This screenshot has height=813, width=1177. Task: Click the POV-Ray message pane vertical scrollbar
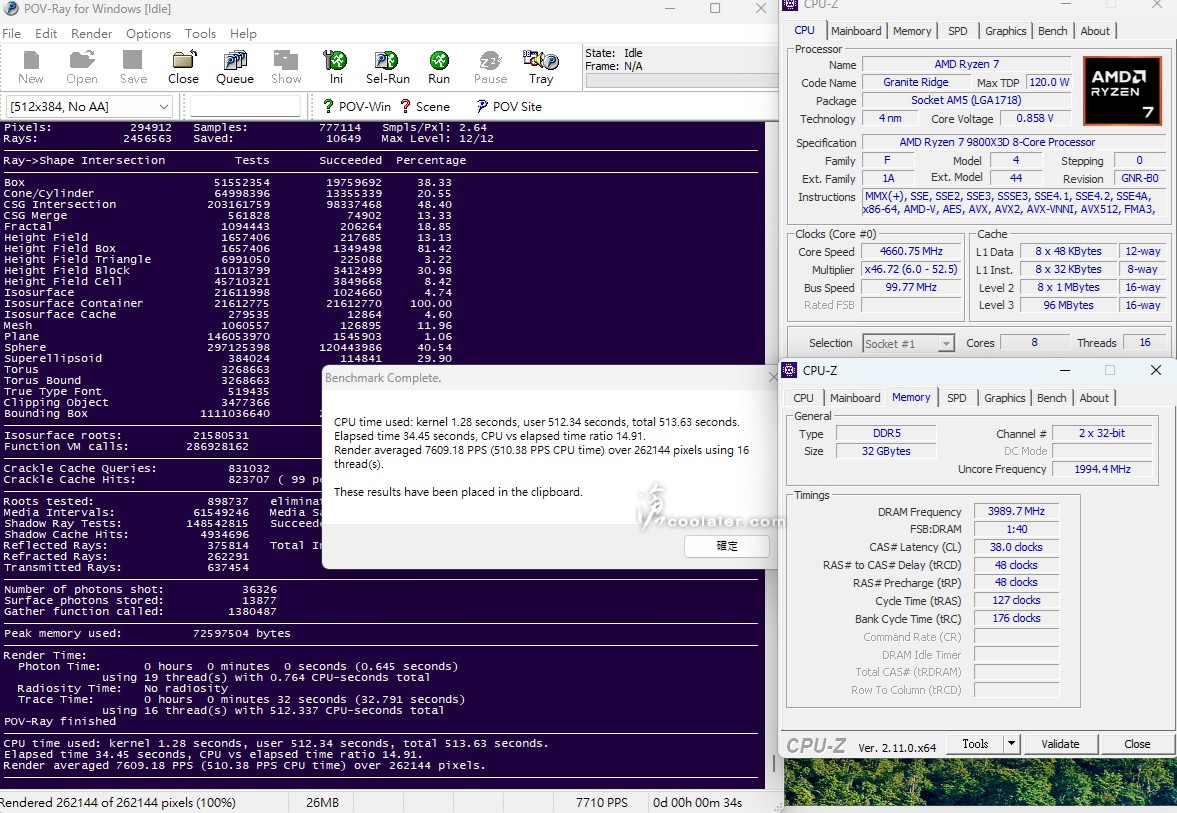pos(772,454)
